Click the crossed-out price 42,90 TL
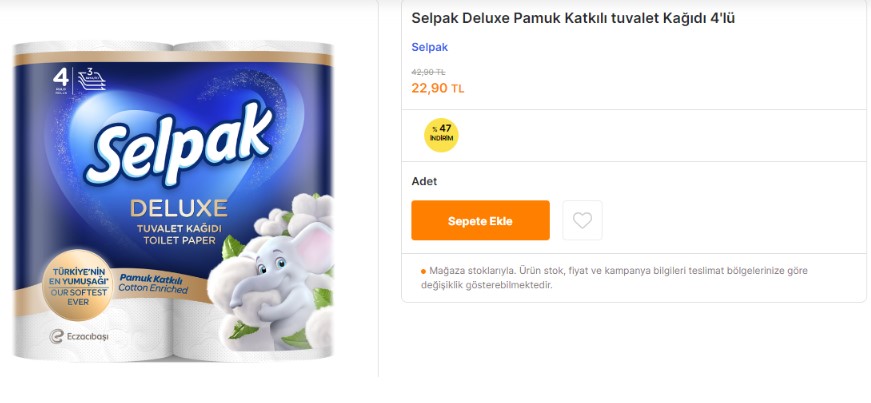The height and width of the screenshot is (403, 871). [428, 72]
